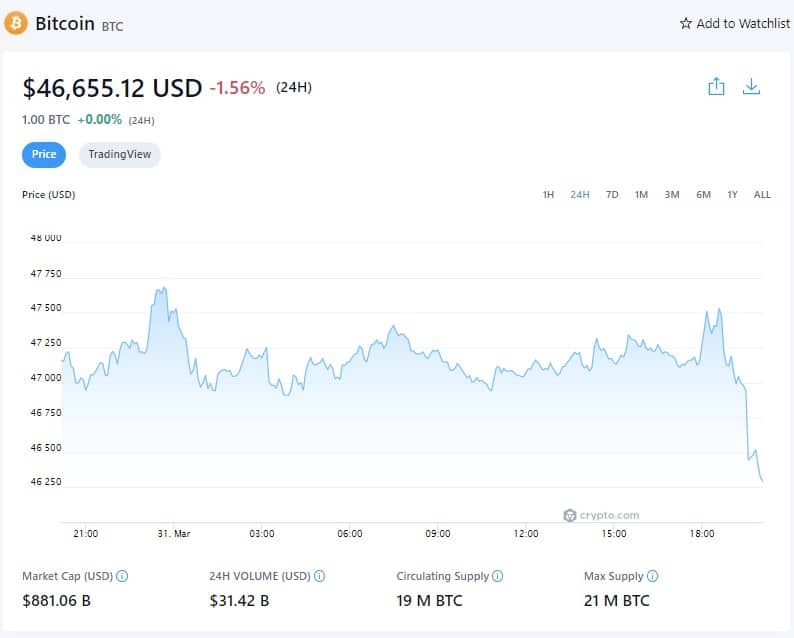Click the 31. Mar date axis label
Image resolution: width=794 pixels, height=638 pixels.
pos(174,533)
